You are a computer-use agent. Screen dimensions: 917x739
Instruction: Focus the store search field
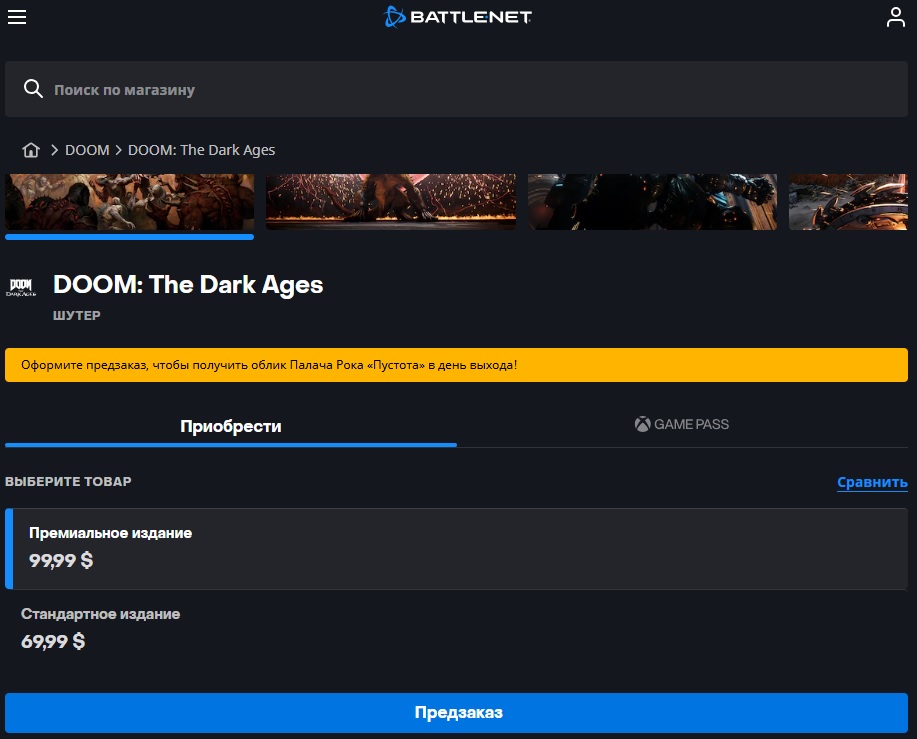(x=456, y=89)
